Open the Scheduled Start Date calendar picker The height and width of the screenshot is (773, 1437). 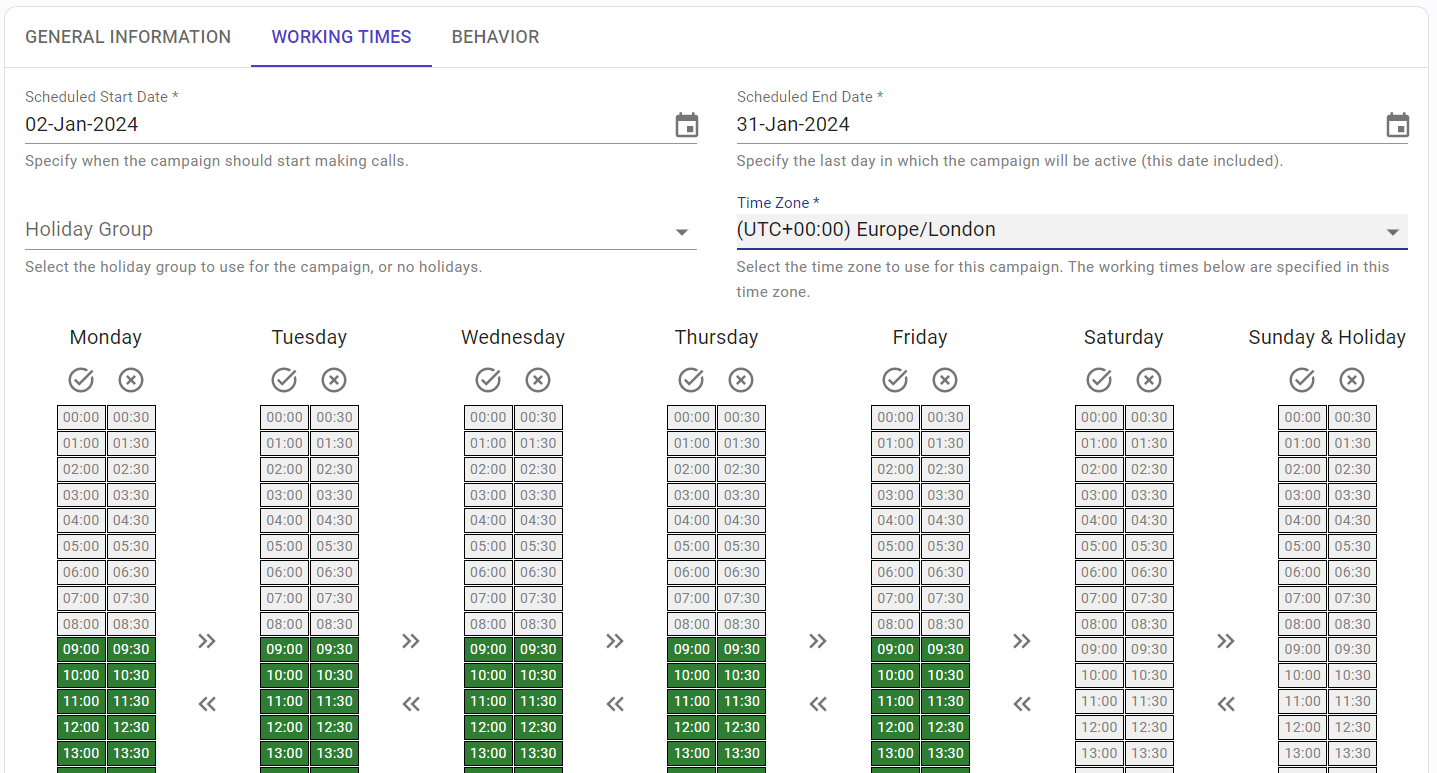pyautogui.click(x=686, y=125)
